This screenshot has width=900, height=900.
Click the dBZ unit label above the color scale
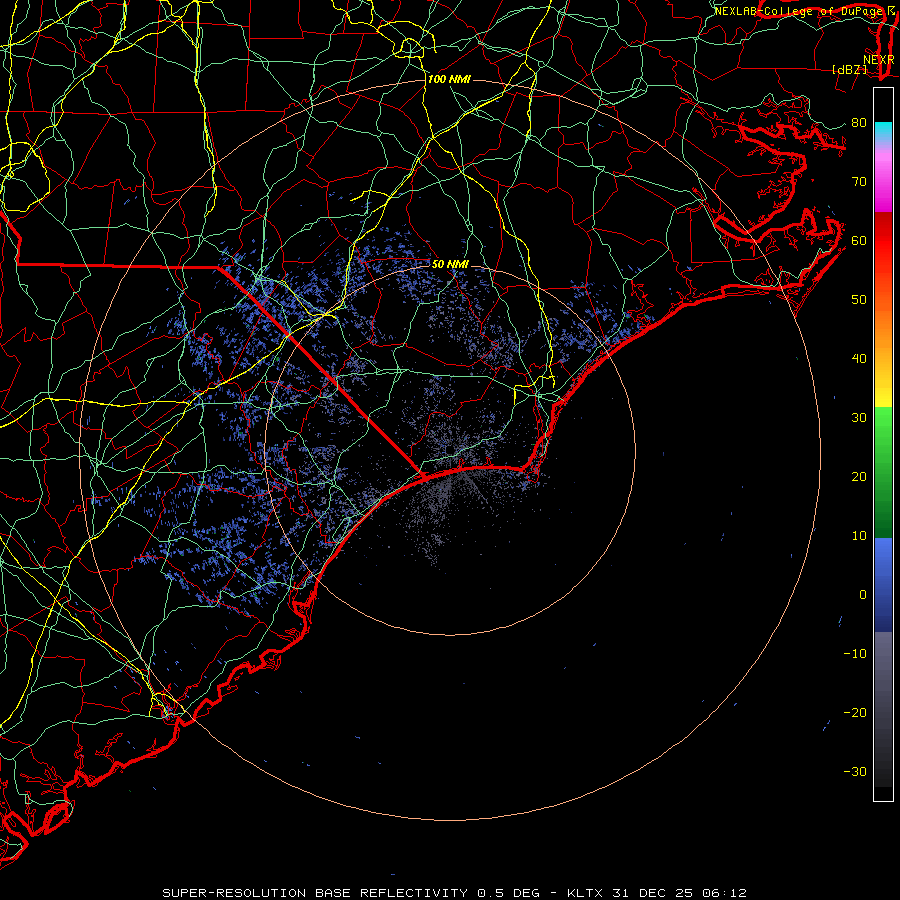click(x=849, y=69)
